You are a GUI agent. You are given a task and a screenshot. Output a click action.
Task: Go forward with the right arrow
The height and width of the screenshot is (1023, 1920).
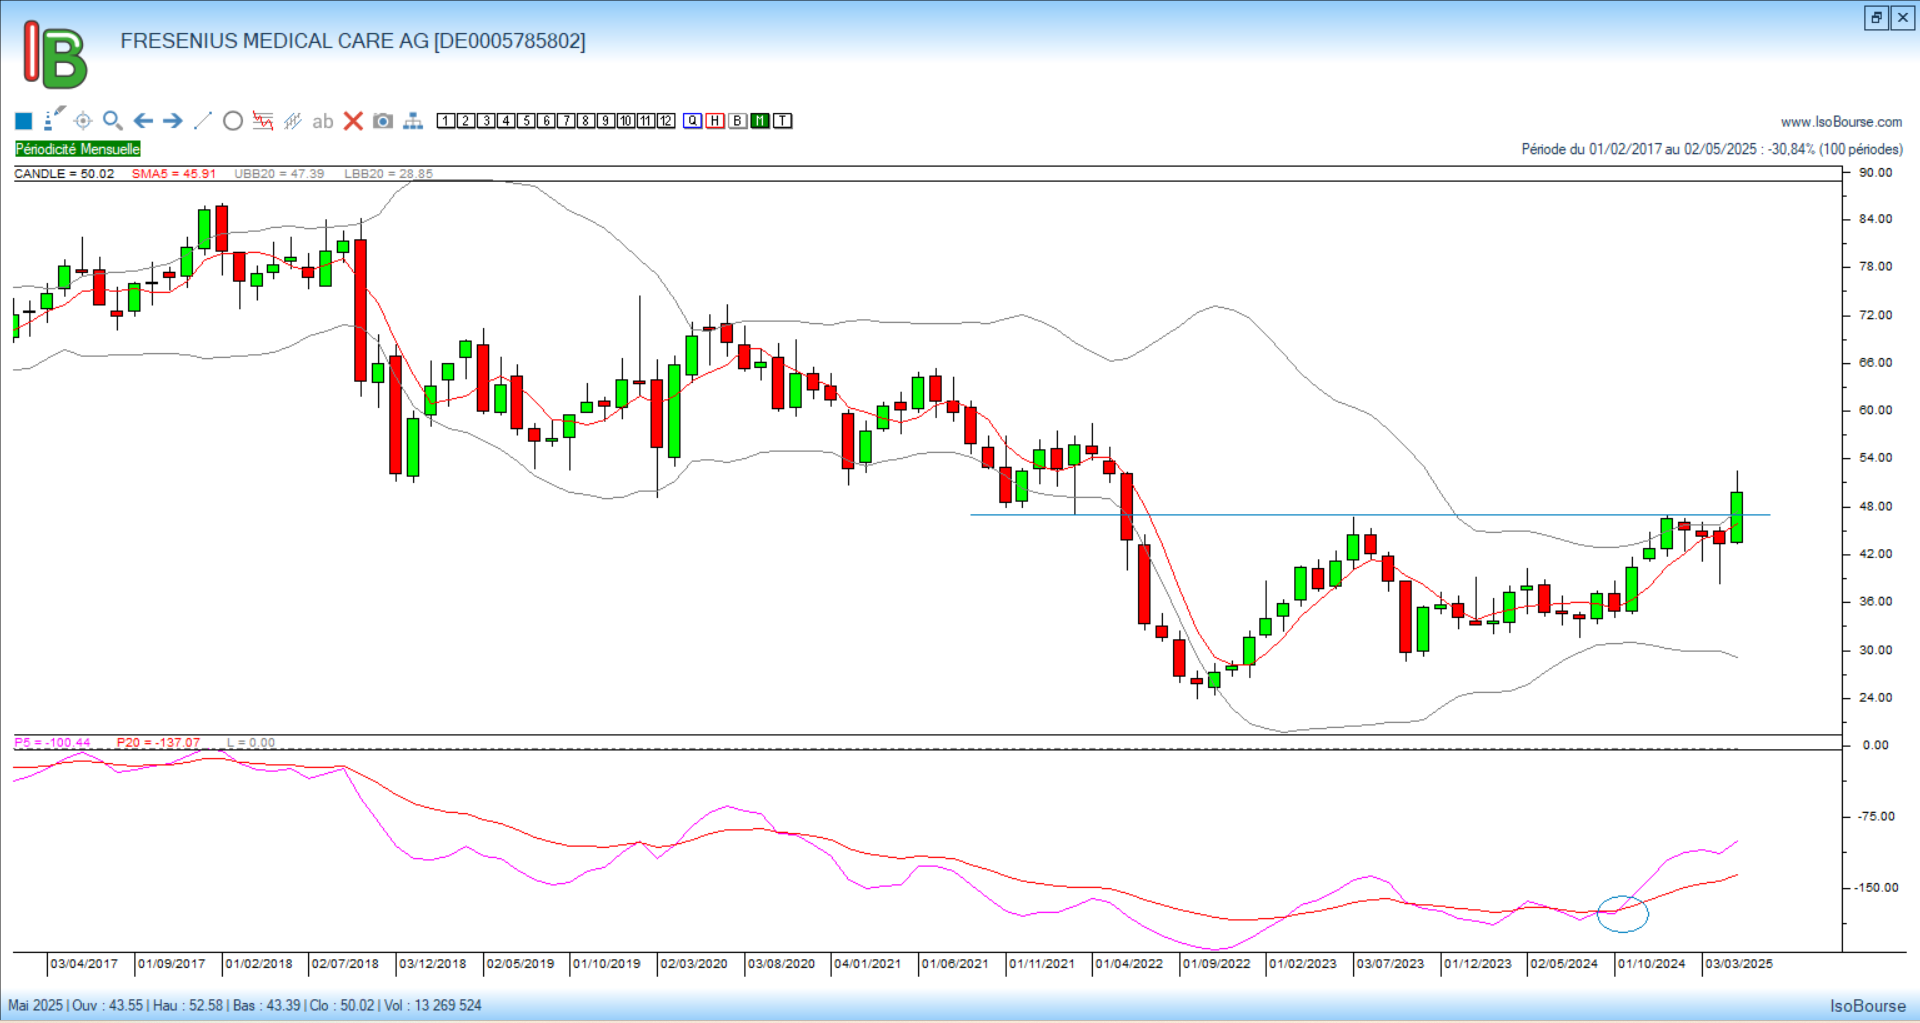pos(173,121)
